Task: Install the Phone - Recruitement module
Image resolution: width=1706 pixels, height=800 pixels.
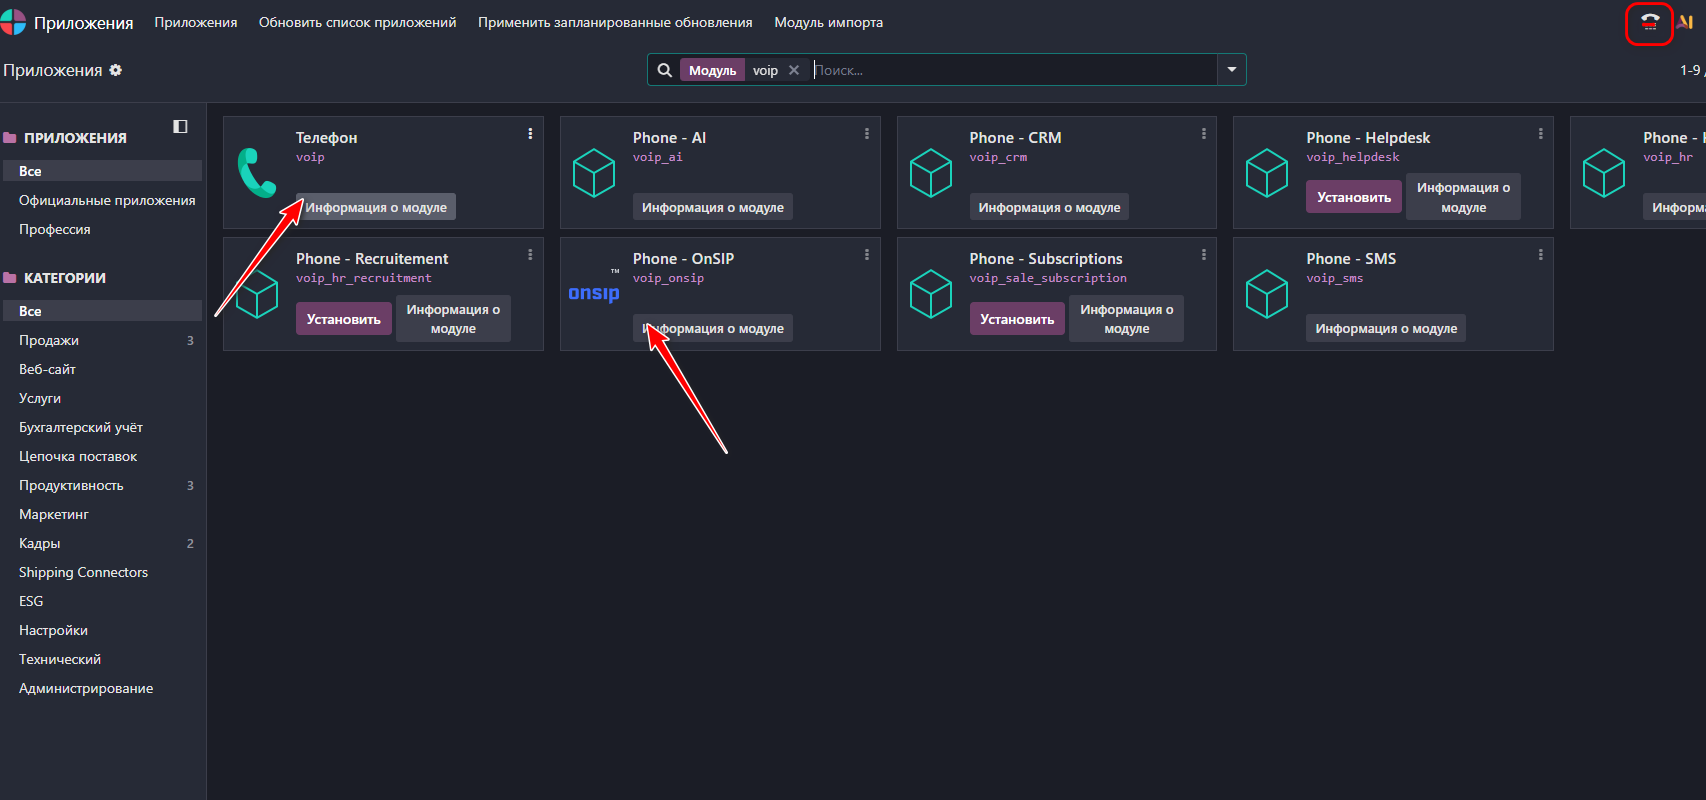Action: pyautogui.click(x=343, y=319)
